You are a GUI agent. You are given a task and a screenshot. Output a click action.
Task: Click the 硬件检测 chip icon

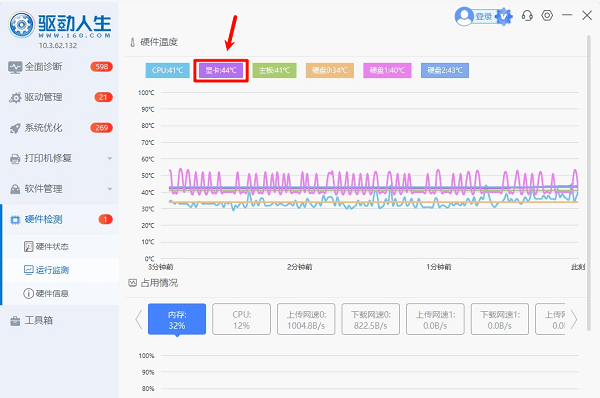point(15,220)
